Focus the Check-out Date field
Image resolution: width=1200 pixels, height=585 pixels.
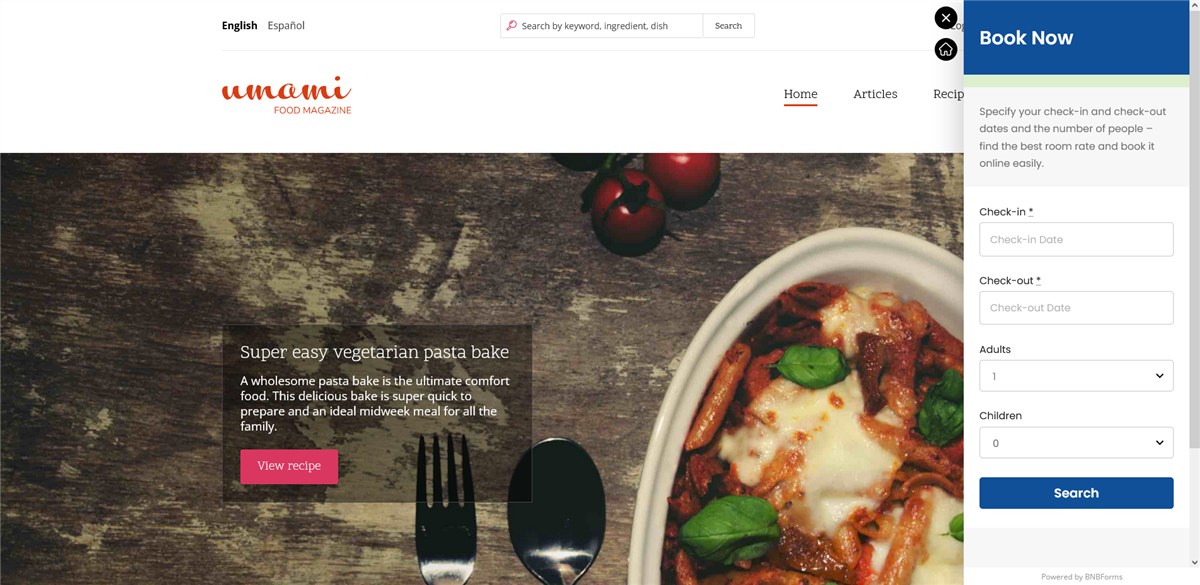[x=1076, y=308]
